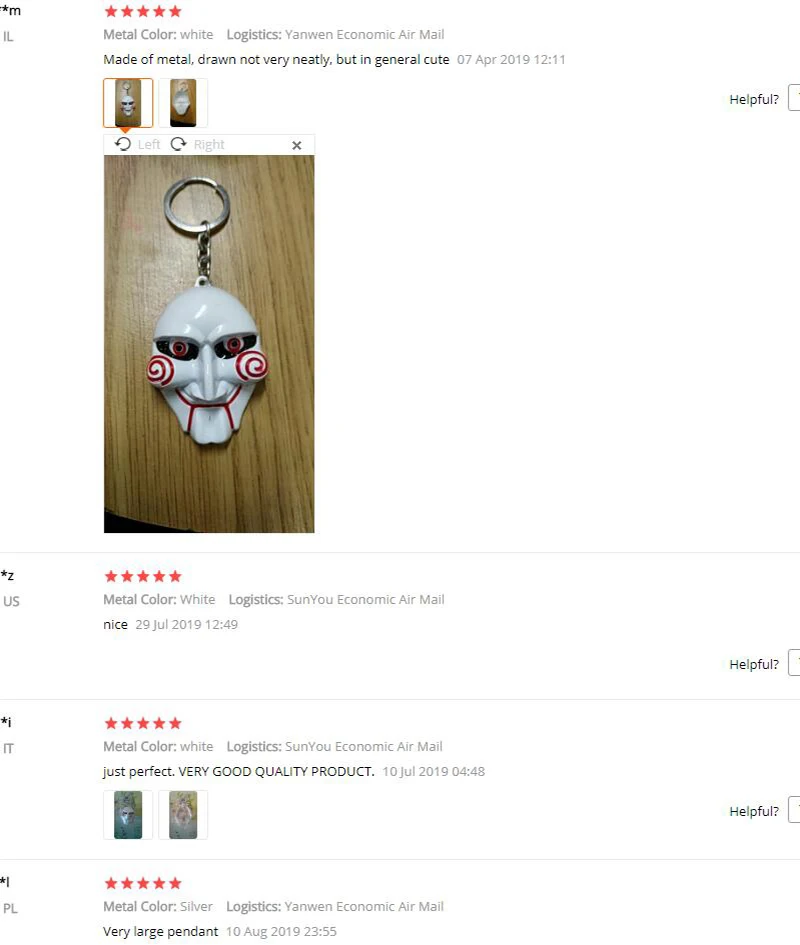Select first keychain thumbnail in IL review

coord(128,103)
